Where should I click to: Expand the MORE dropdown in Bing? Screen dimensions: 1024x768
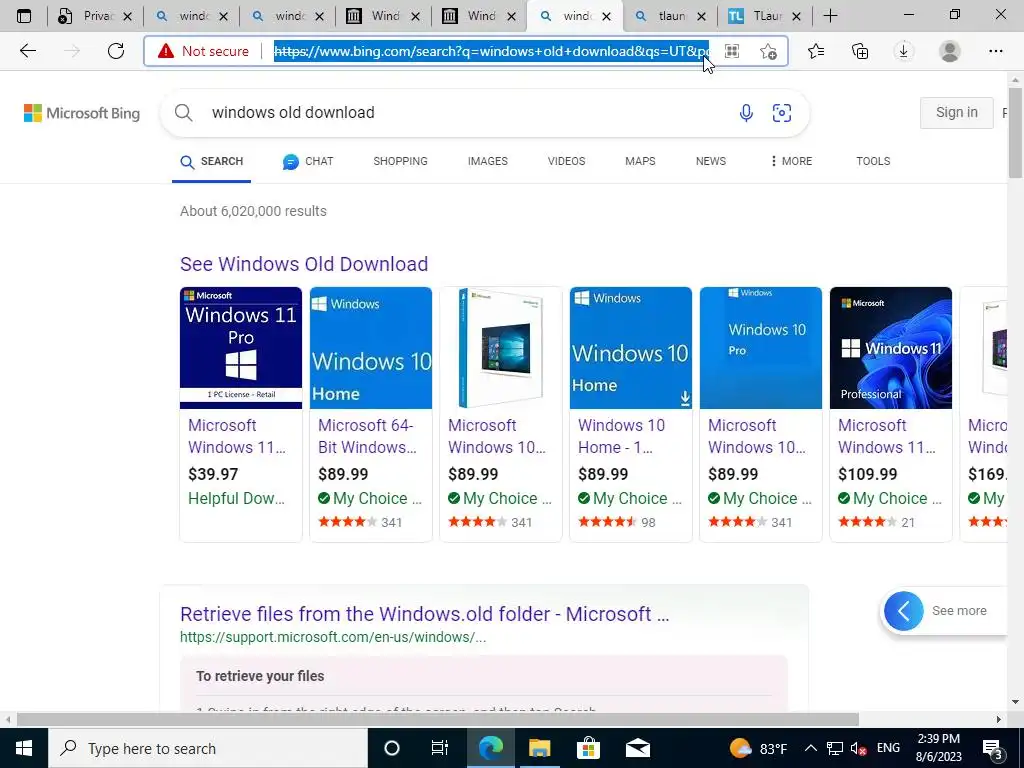pyautogui.click(x=791, y=161)
